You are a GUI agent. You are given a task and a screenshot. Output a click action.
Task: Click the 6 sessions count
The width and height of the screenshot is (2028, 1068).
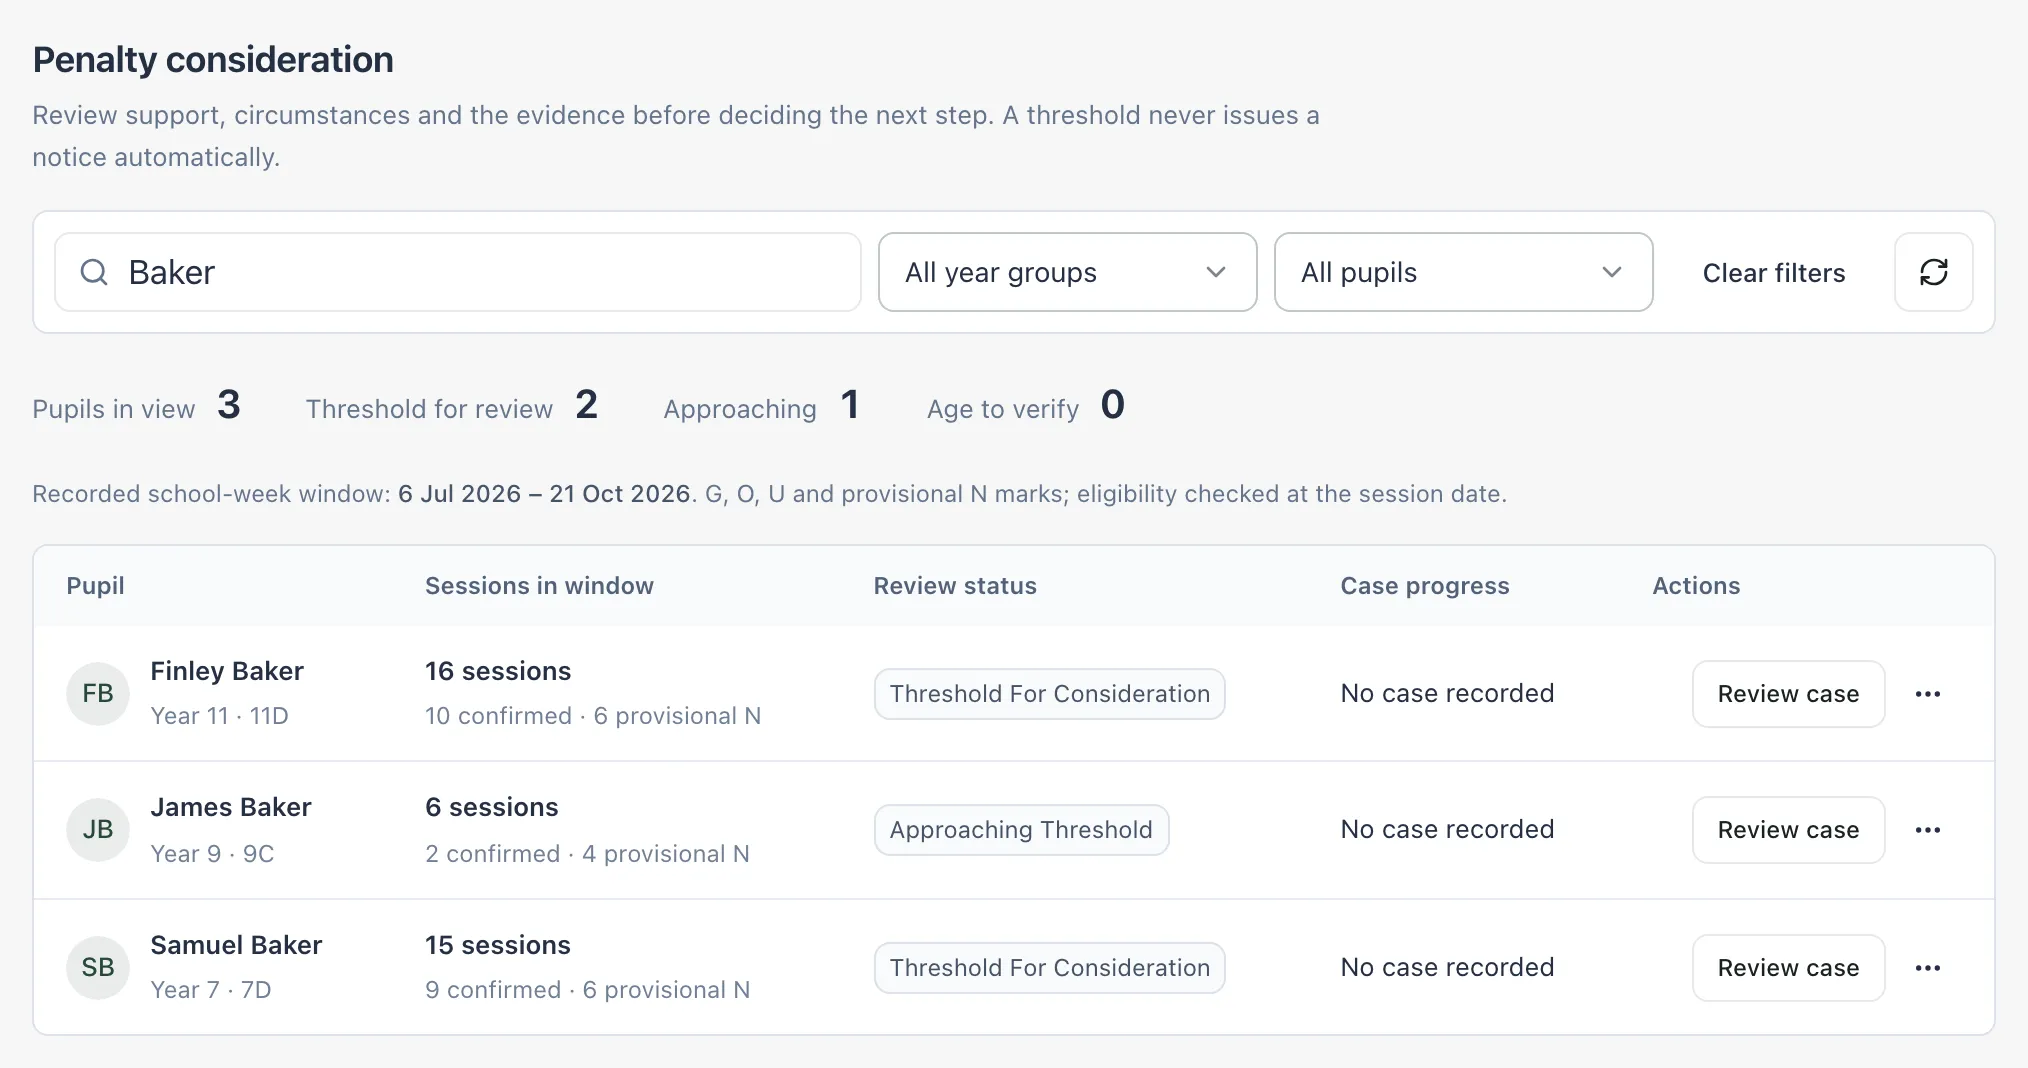pyautogui.click(x=492, y=807)
